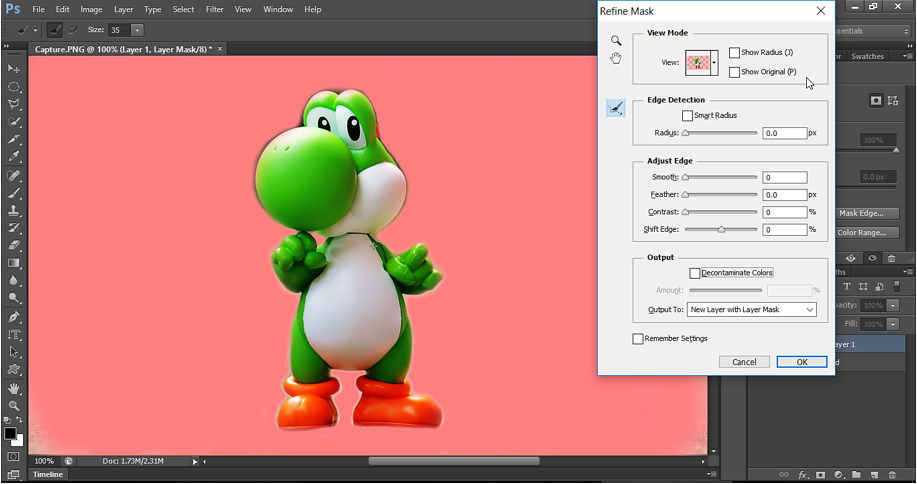Select the Hand tool in the toolbox
This screenshot has width=917, height=484.
click(x=13, y=388)
